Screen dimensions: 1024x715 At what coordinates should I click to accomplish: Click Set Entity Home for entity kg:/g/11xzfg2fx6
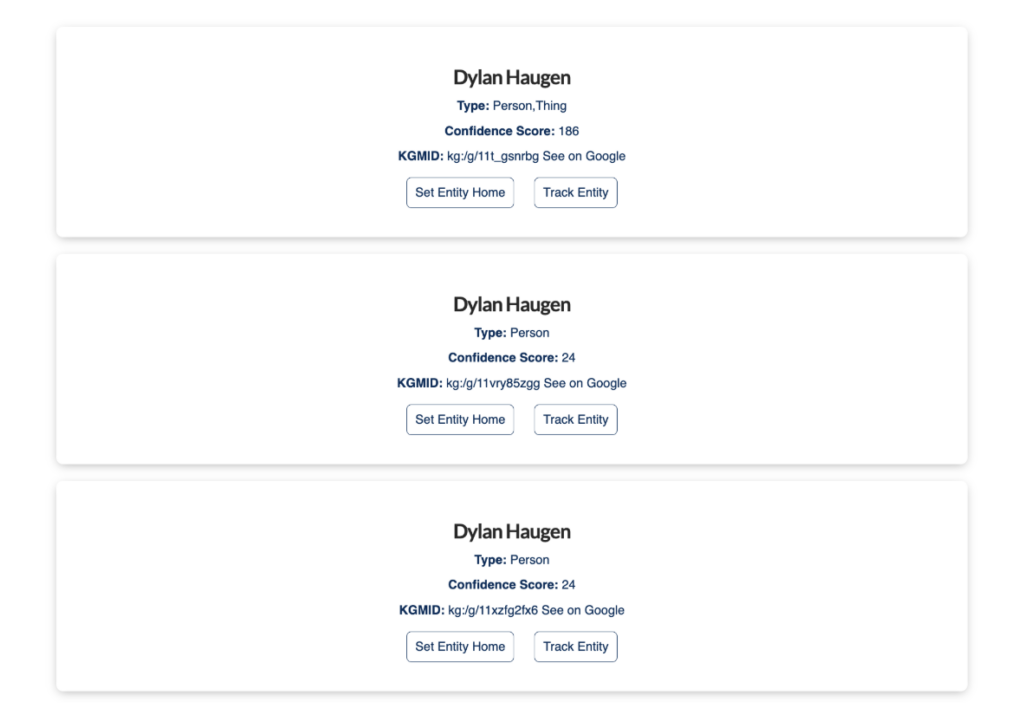click(460, 647)
